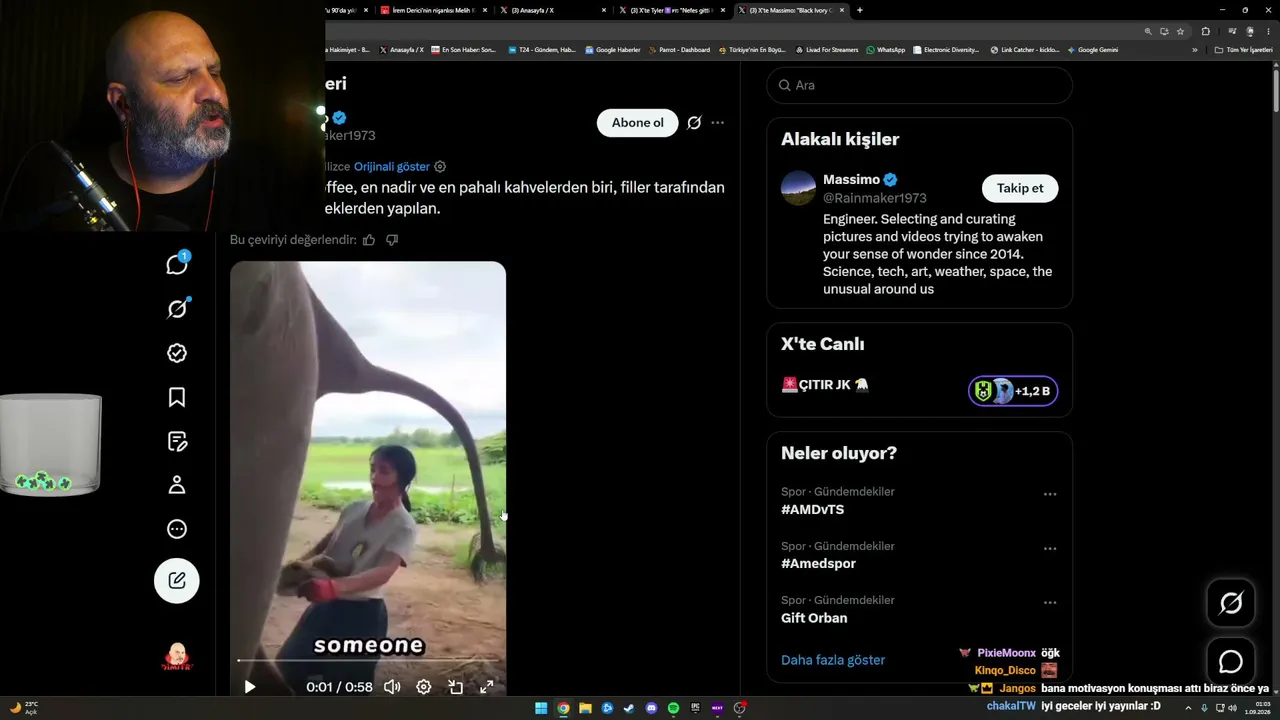Open translation settings gear icon
This screenshot has height=720, width=1280.
pyautogui.click(x=440, y=167)
